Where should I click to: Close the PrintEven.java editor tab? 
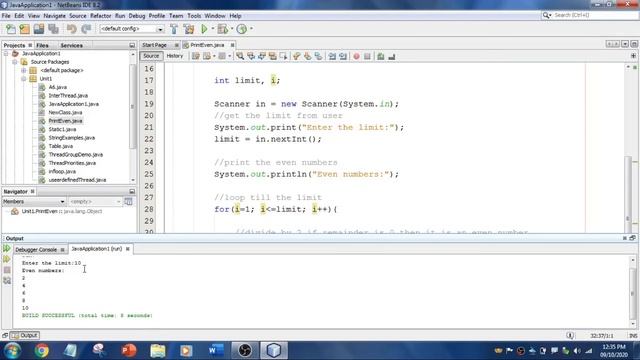tap(232, 45)
